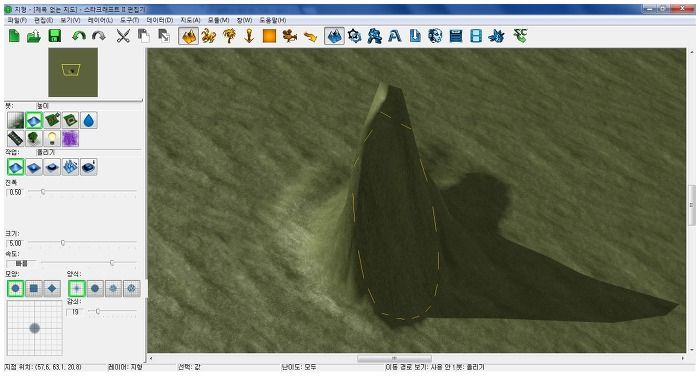Select the purple Creep brush
The height and width of the screenshot is (376, 700).
click(x=71, y=138)
